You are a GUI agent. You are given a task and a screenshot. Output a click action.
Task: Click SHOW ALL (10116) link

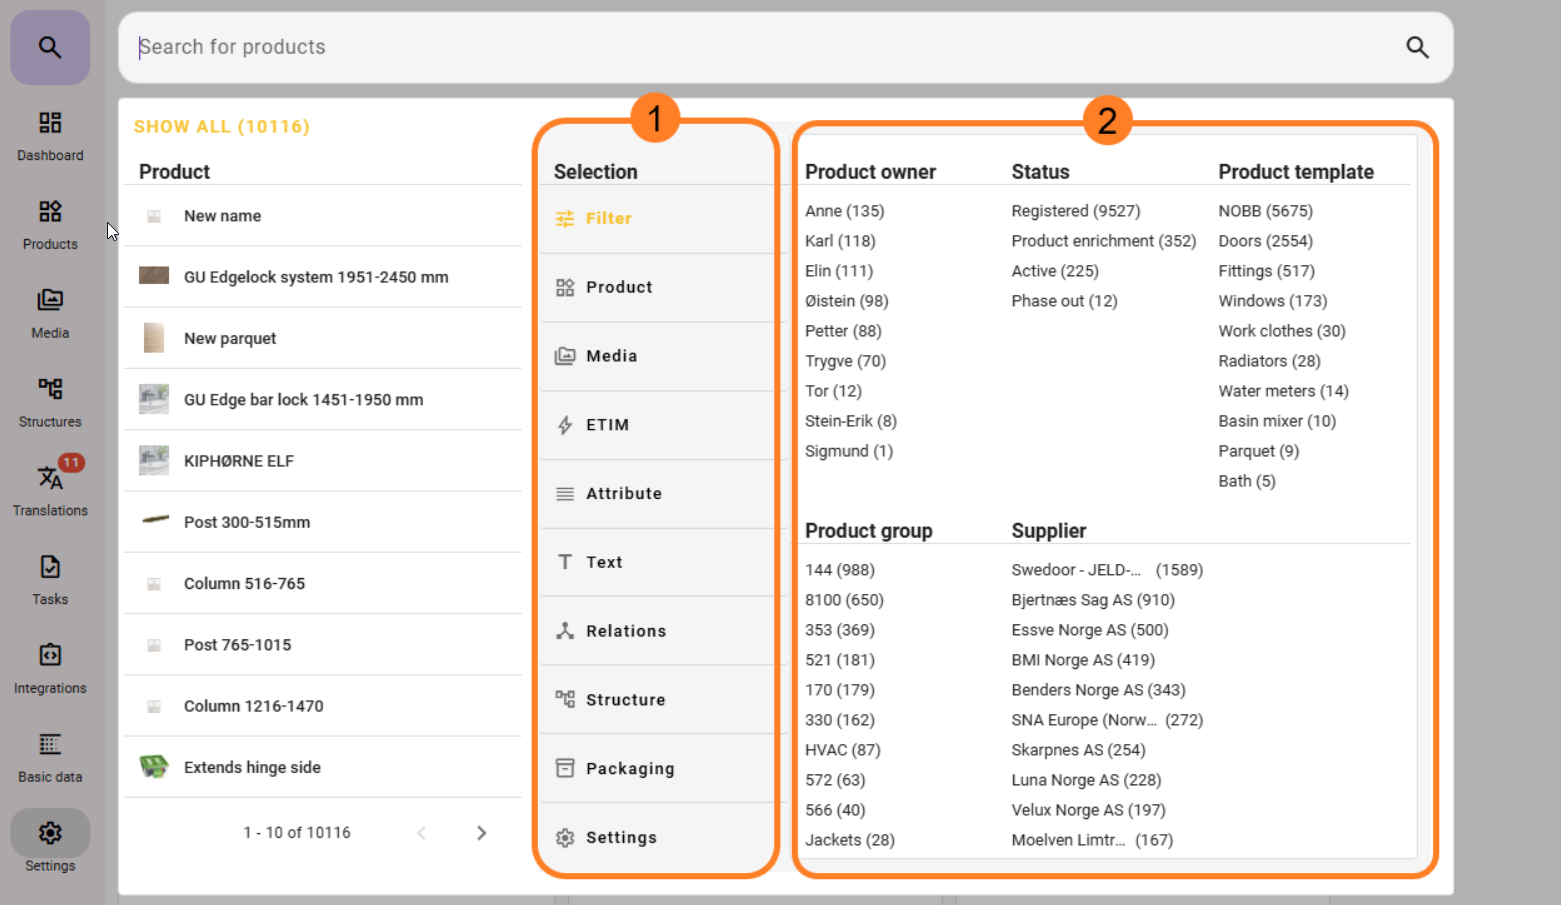coord(221,127)
